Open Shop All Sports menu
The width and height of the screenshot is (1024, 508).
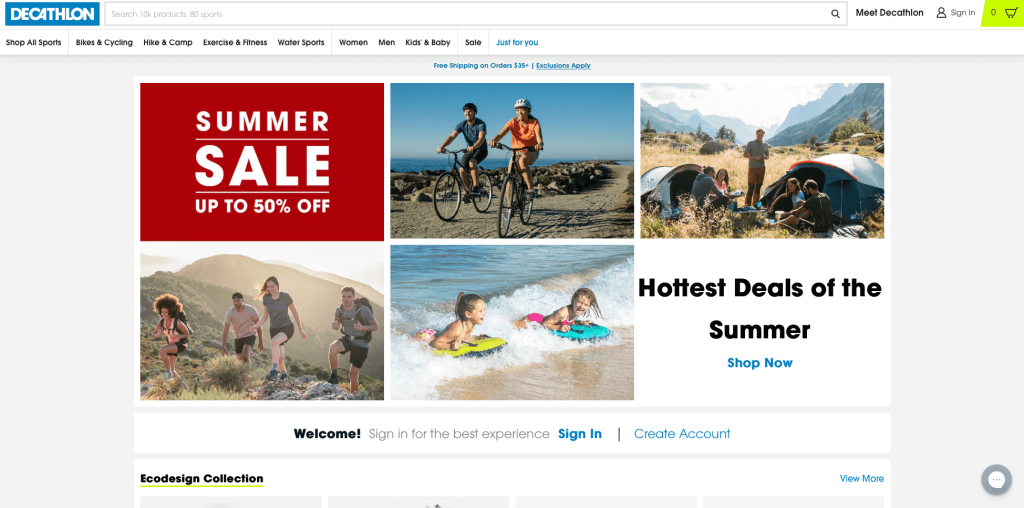[x=33, y=42]
